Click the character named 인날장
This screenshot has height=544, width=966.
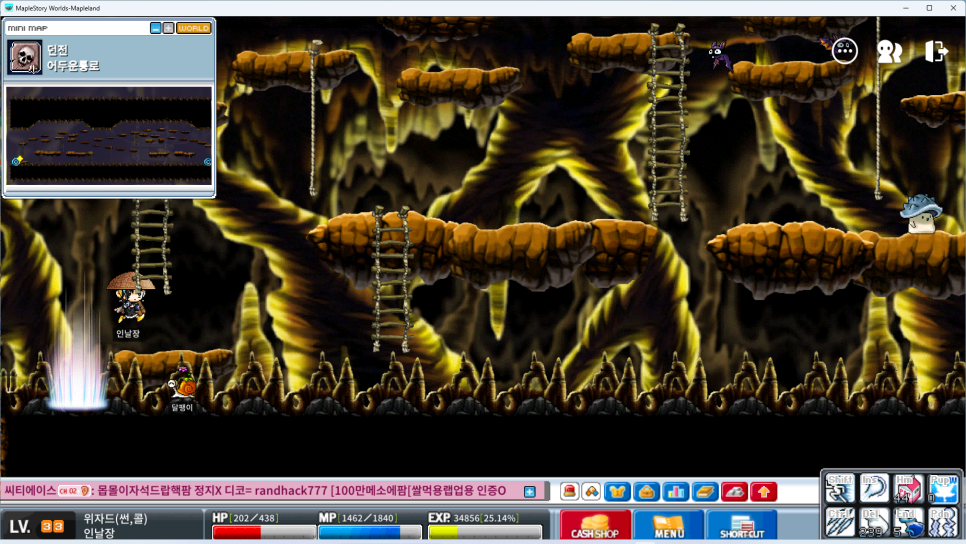(129, 299)
